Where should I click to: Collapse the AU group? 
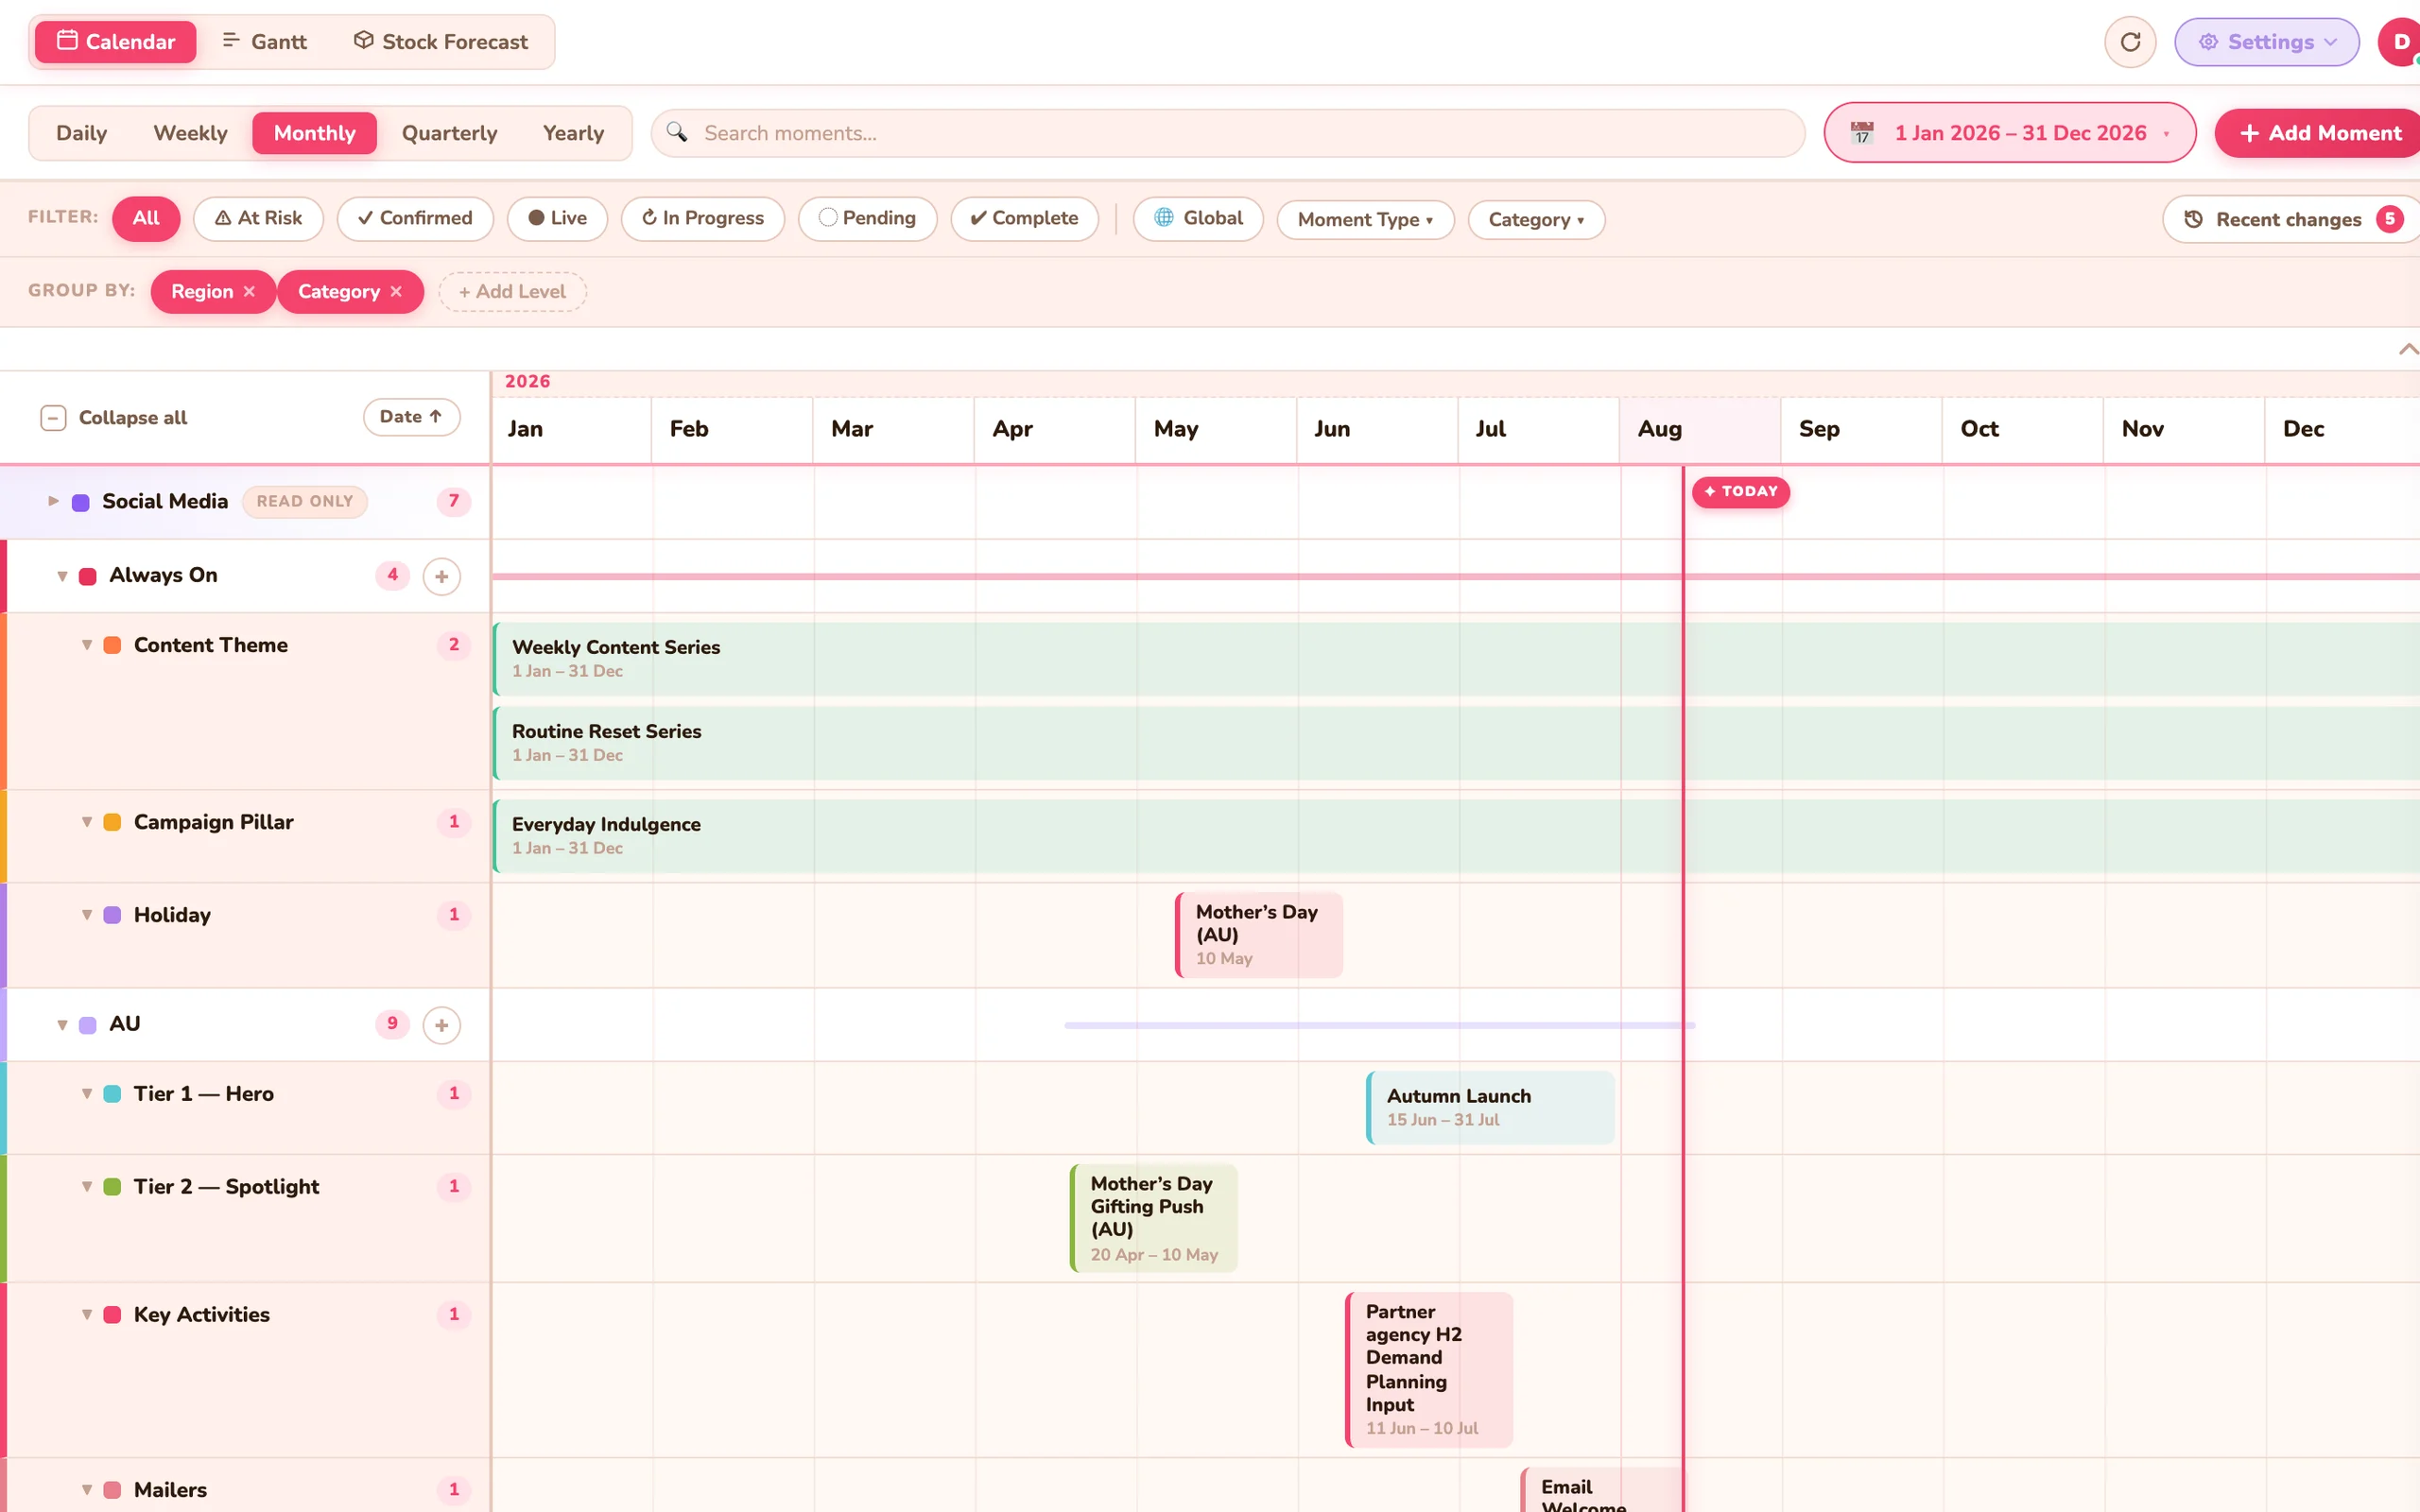click(x=62, y=1025)
